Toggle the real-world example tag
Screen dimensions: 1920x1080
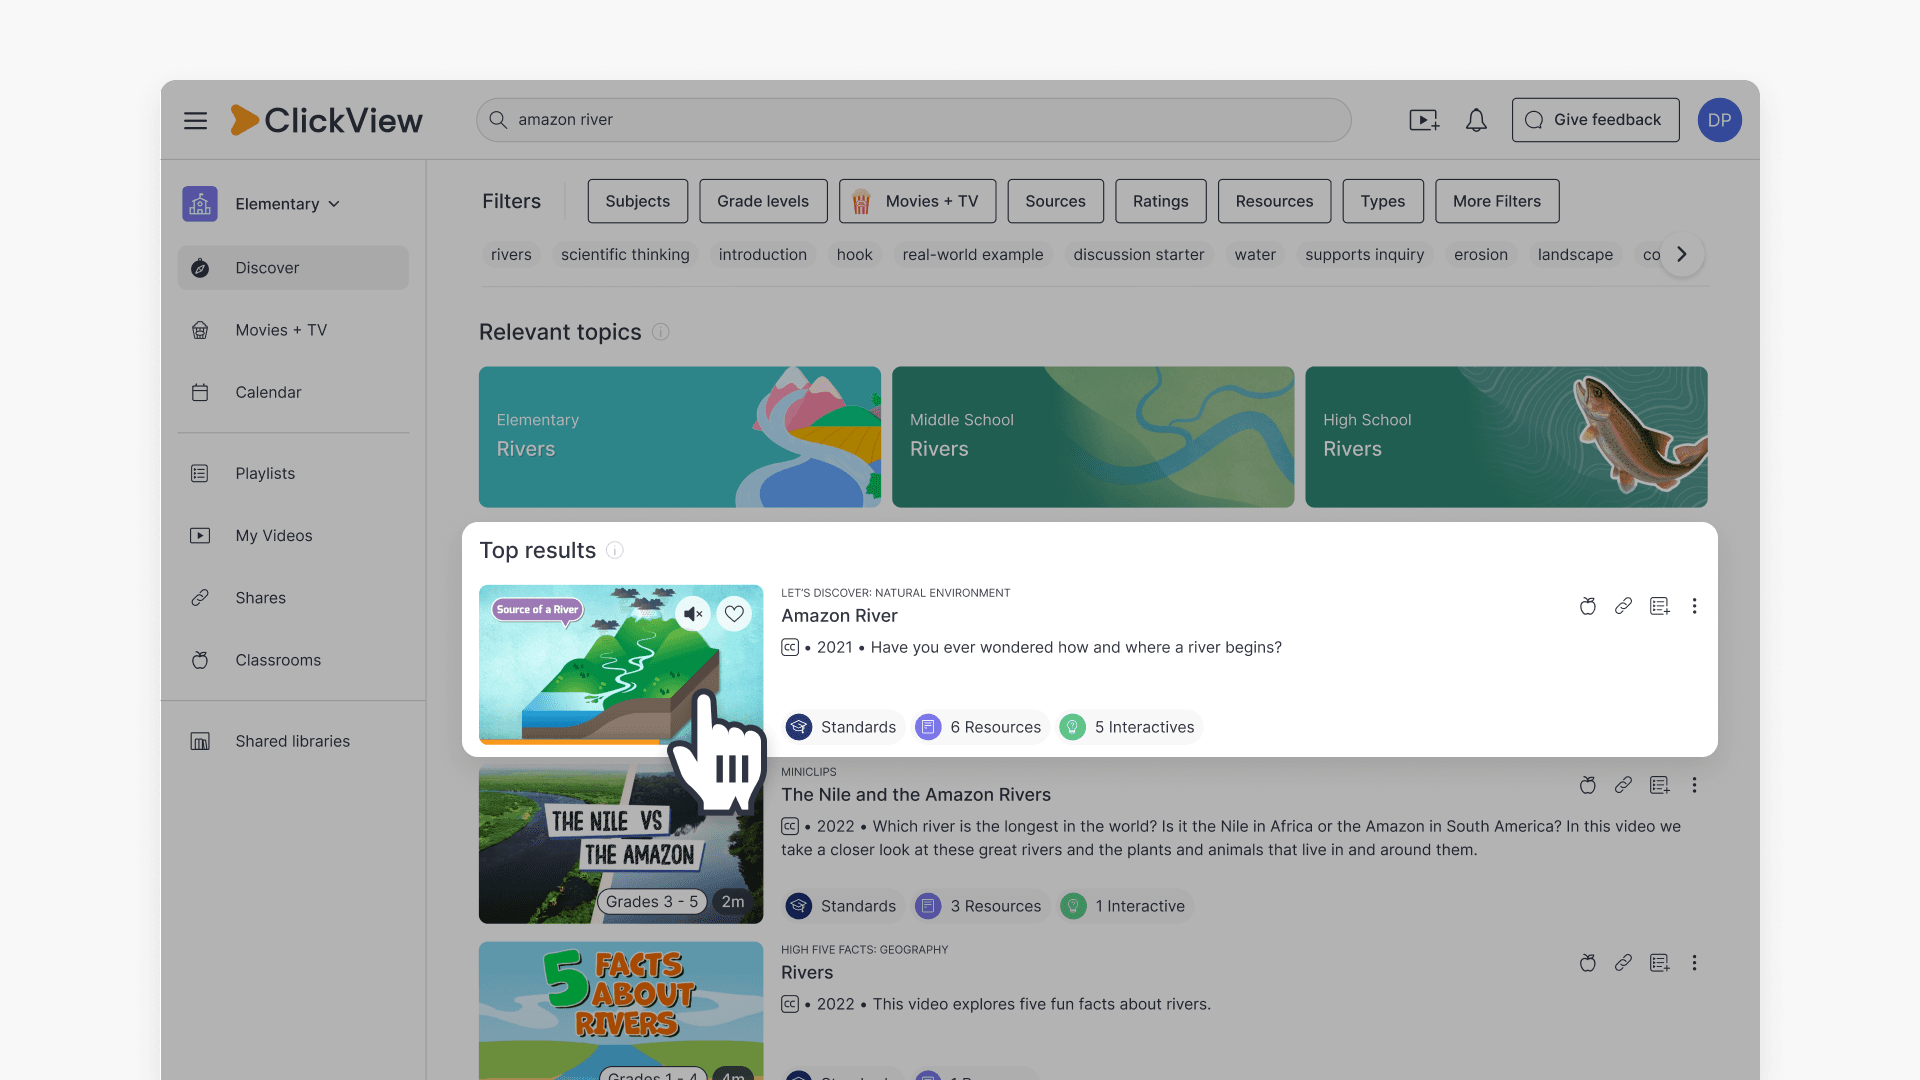(972, 255)
